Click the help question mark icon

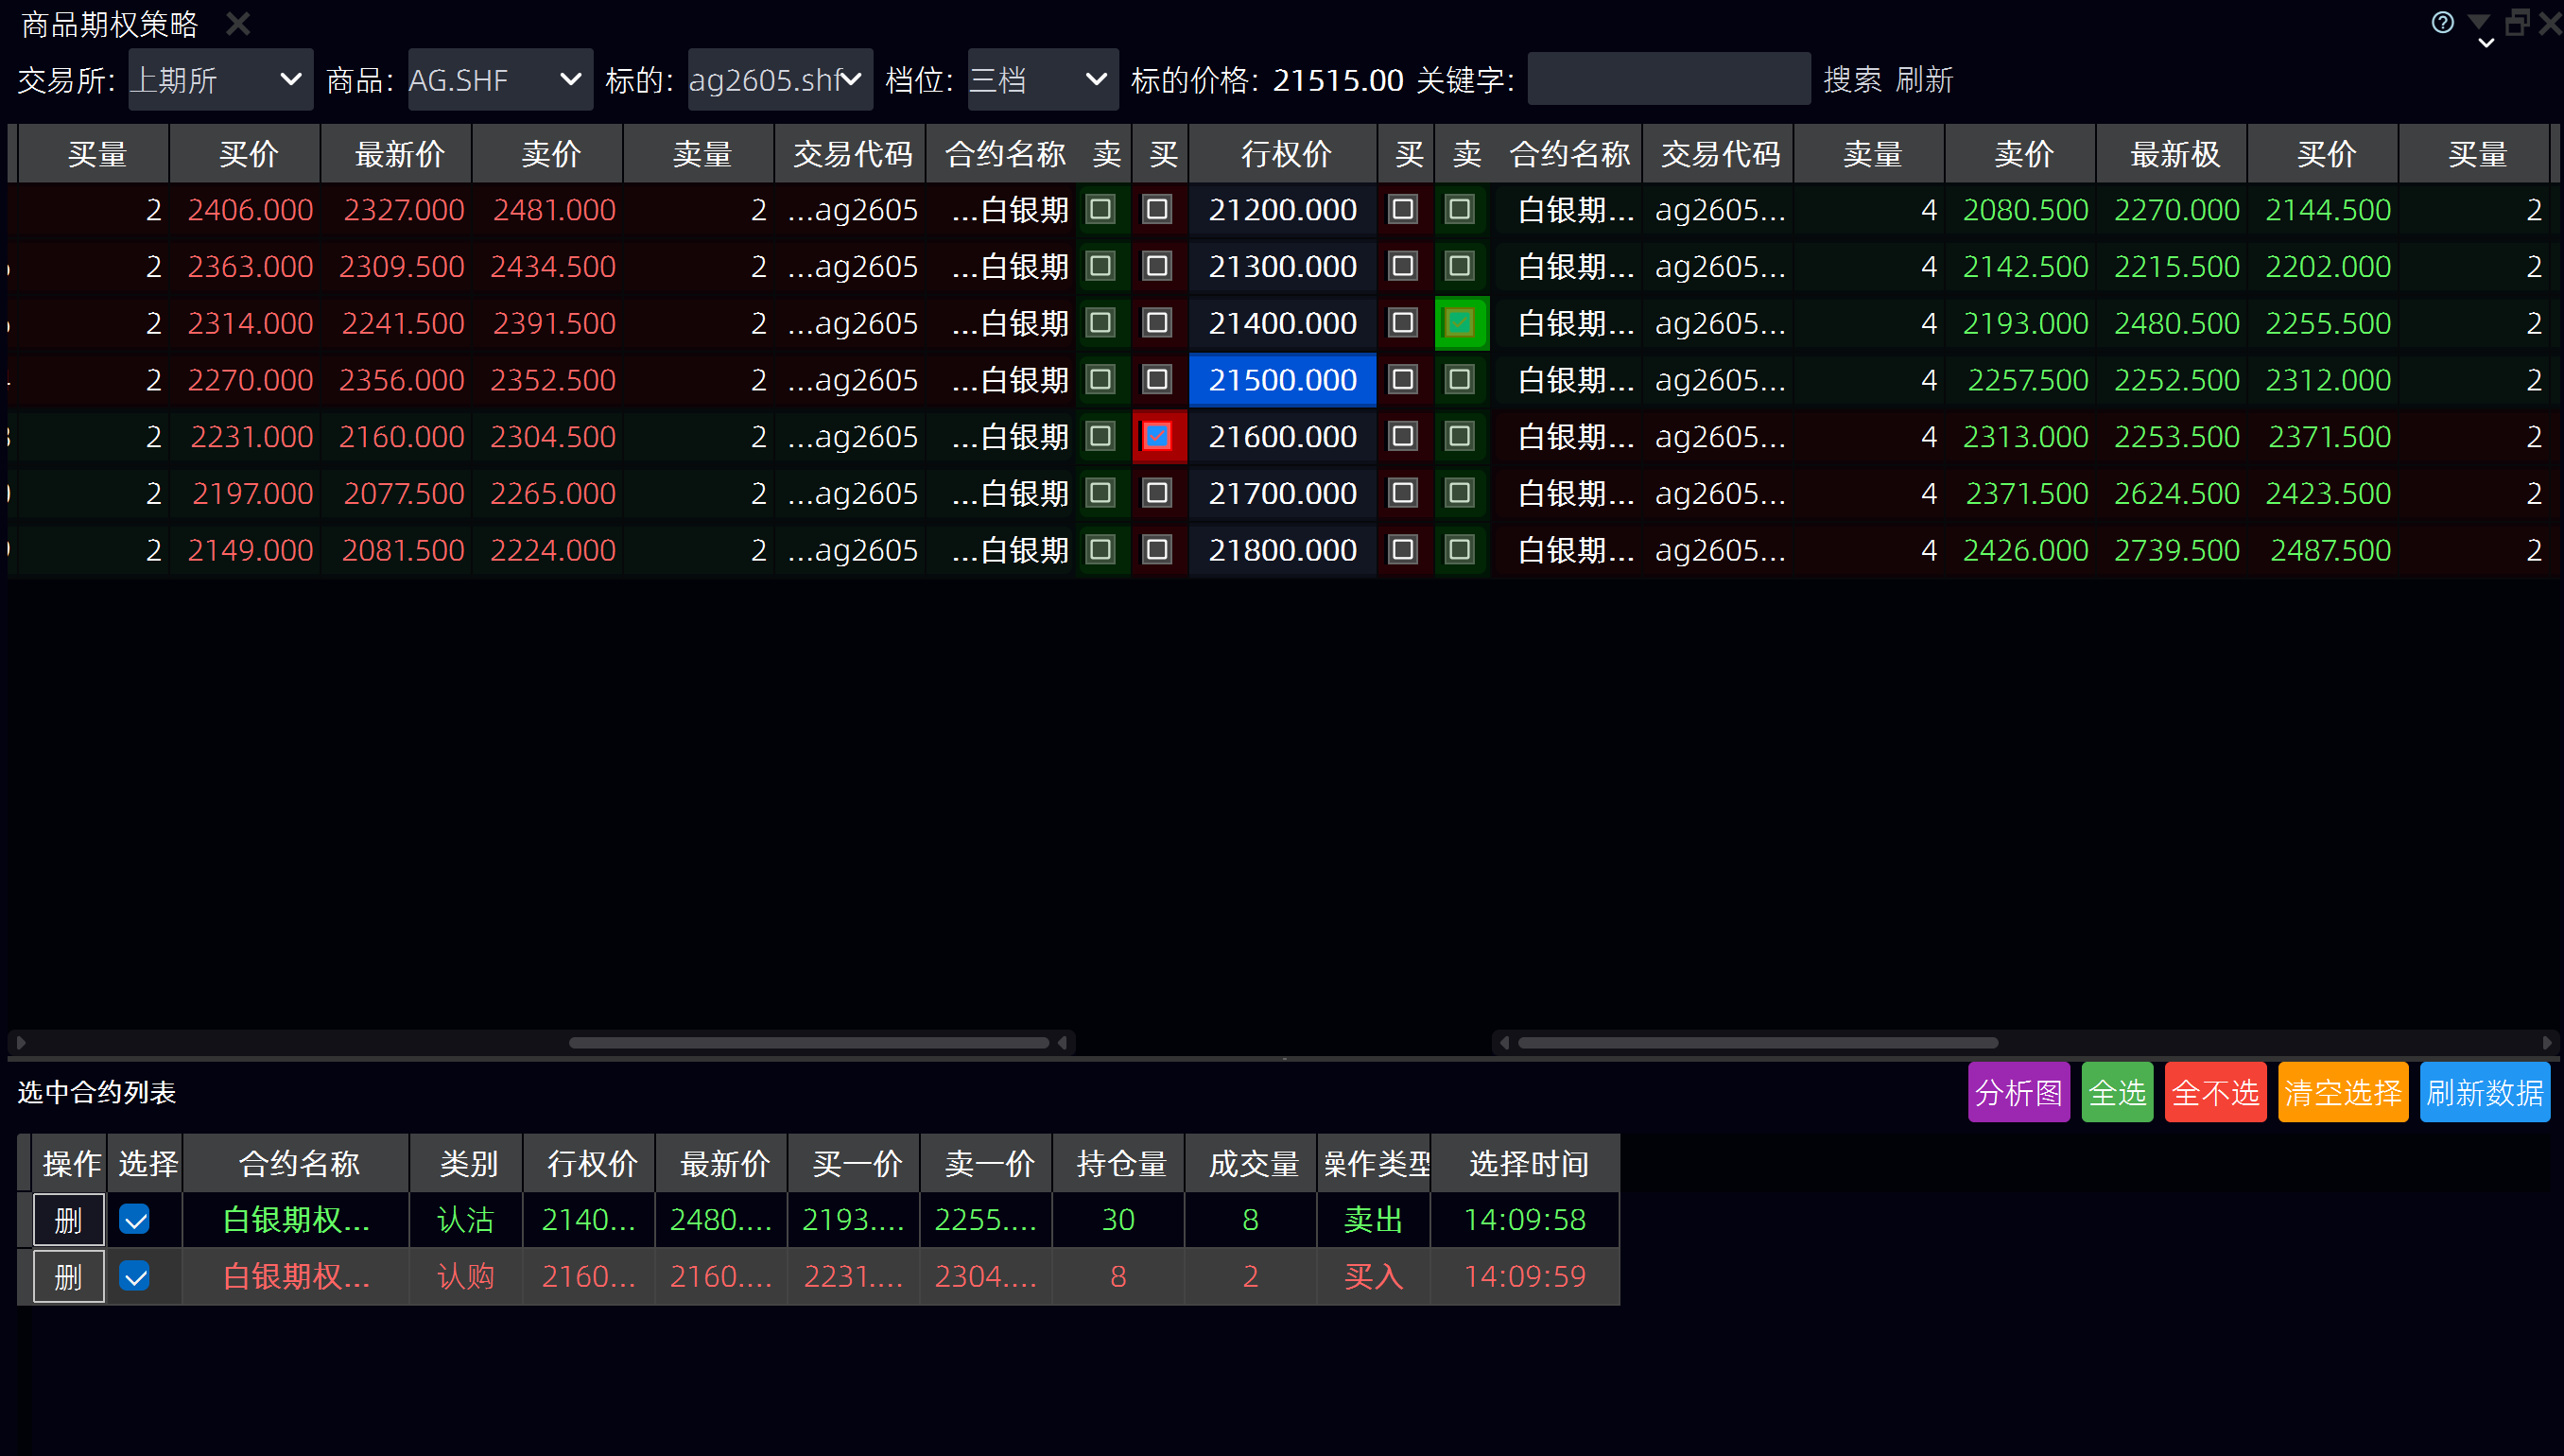click(2442, 22)
